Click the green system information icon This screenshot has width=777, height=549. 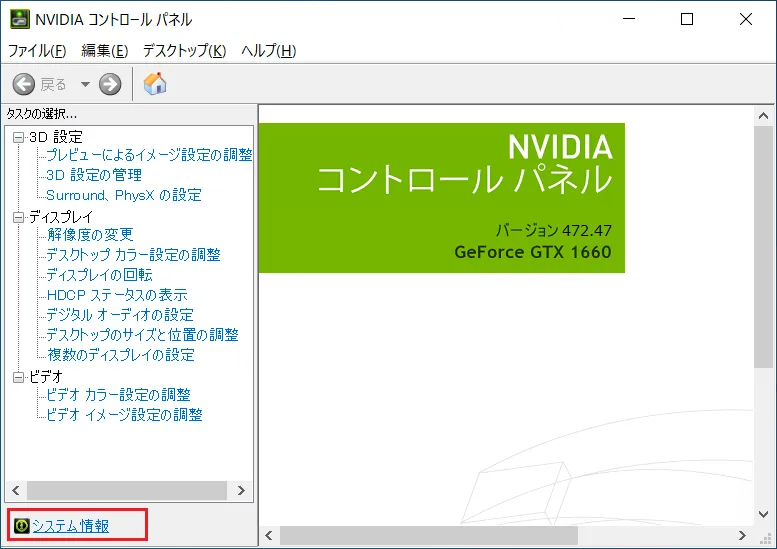21,525
